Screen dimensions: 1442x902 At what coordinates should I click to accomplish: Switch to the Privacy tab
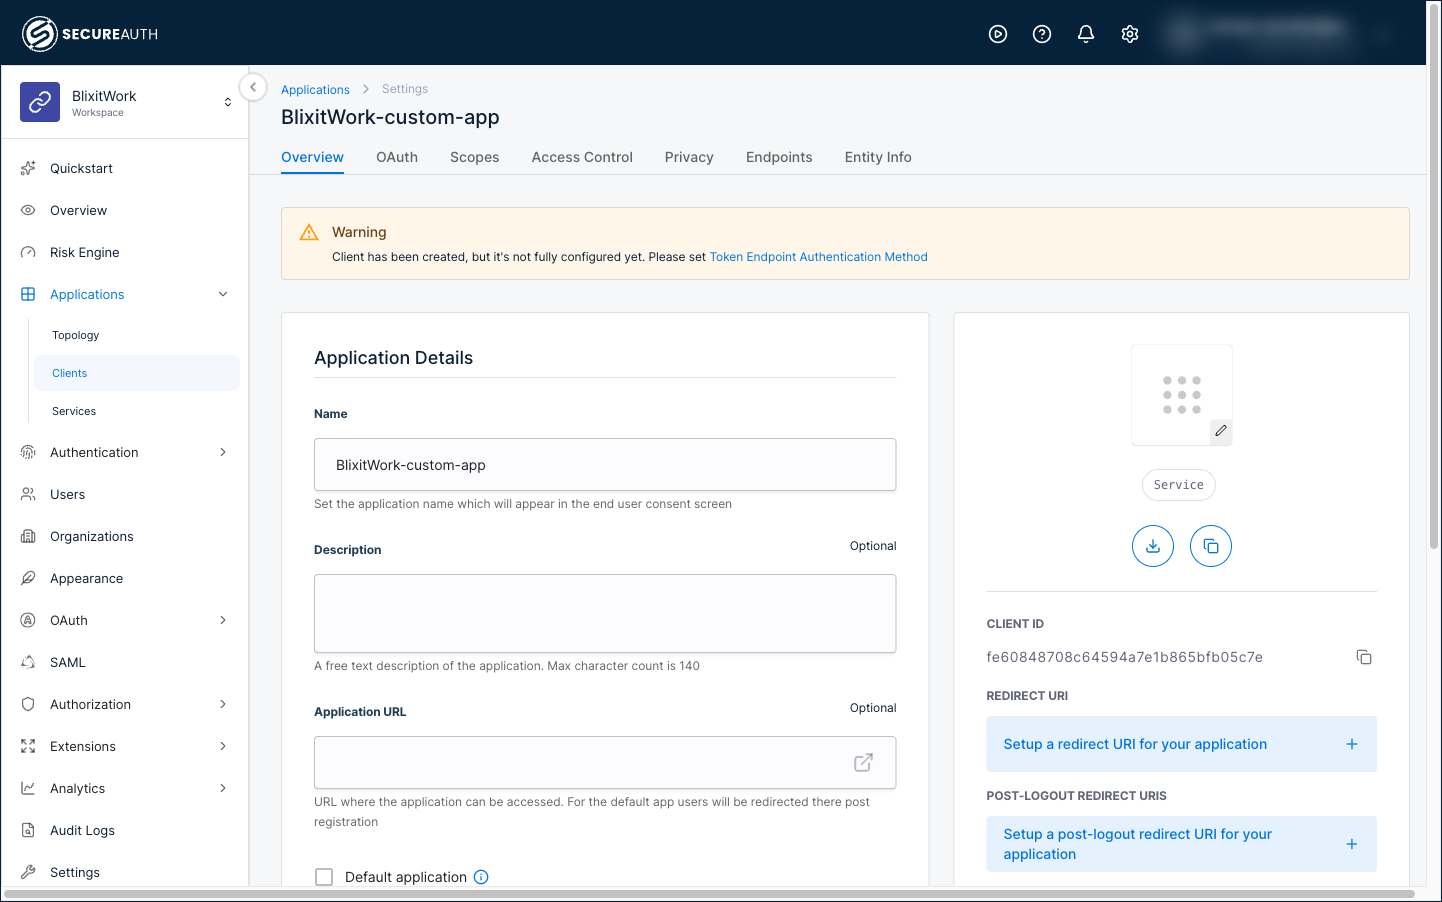[689, 157]
